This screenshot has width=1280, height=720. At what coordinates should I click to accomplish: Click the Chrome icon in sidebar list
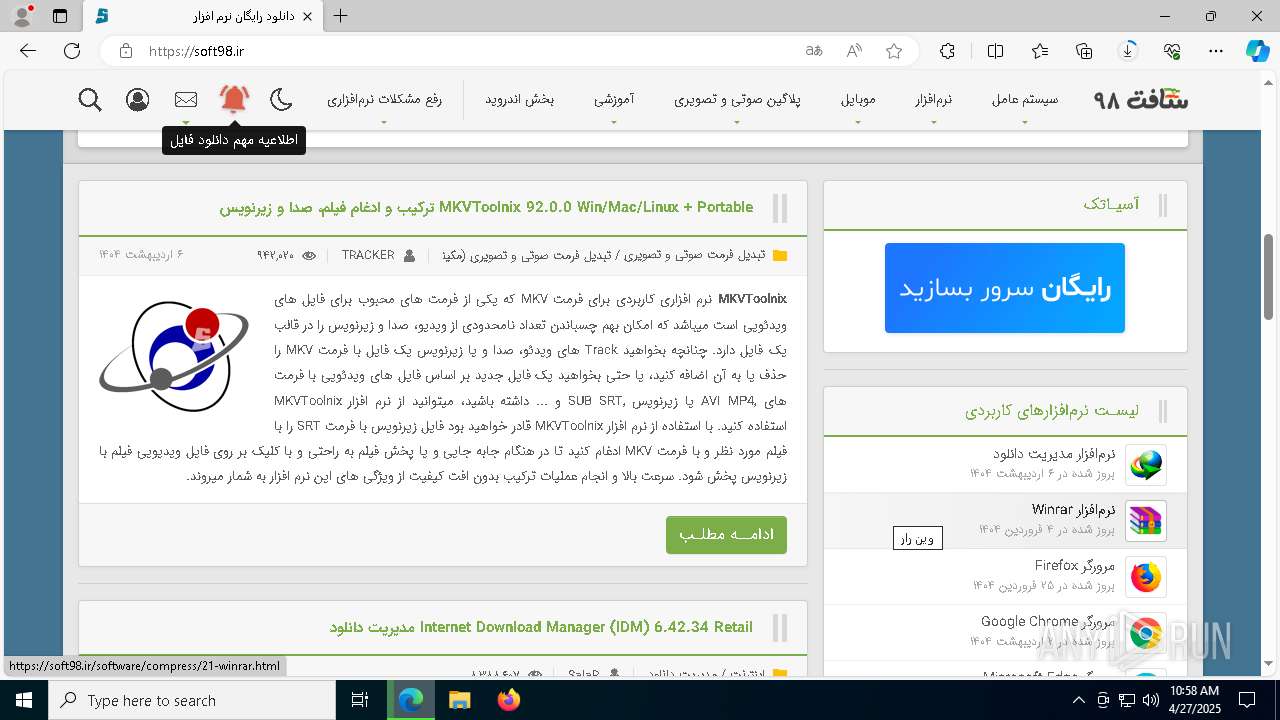click(x=1146, y=633)
